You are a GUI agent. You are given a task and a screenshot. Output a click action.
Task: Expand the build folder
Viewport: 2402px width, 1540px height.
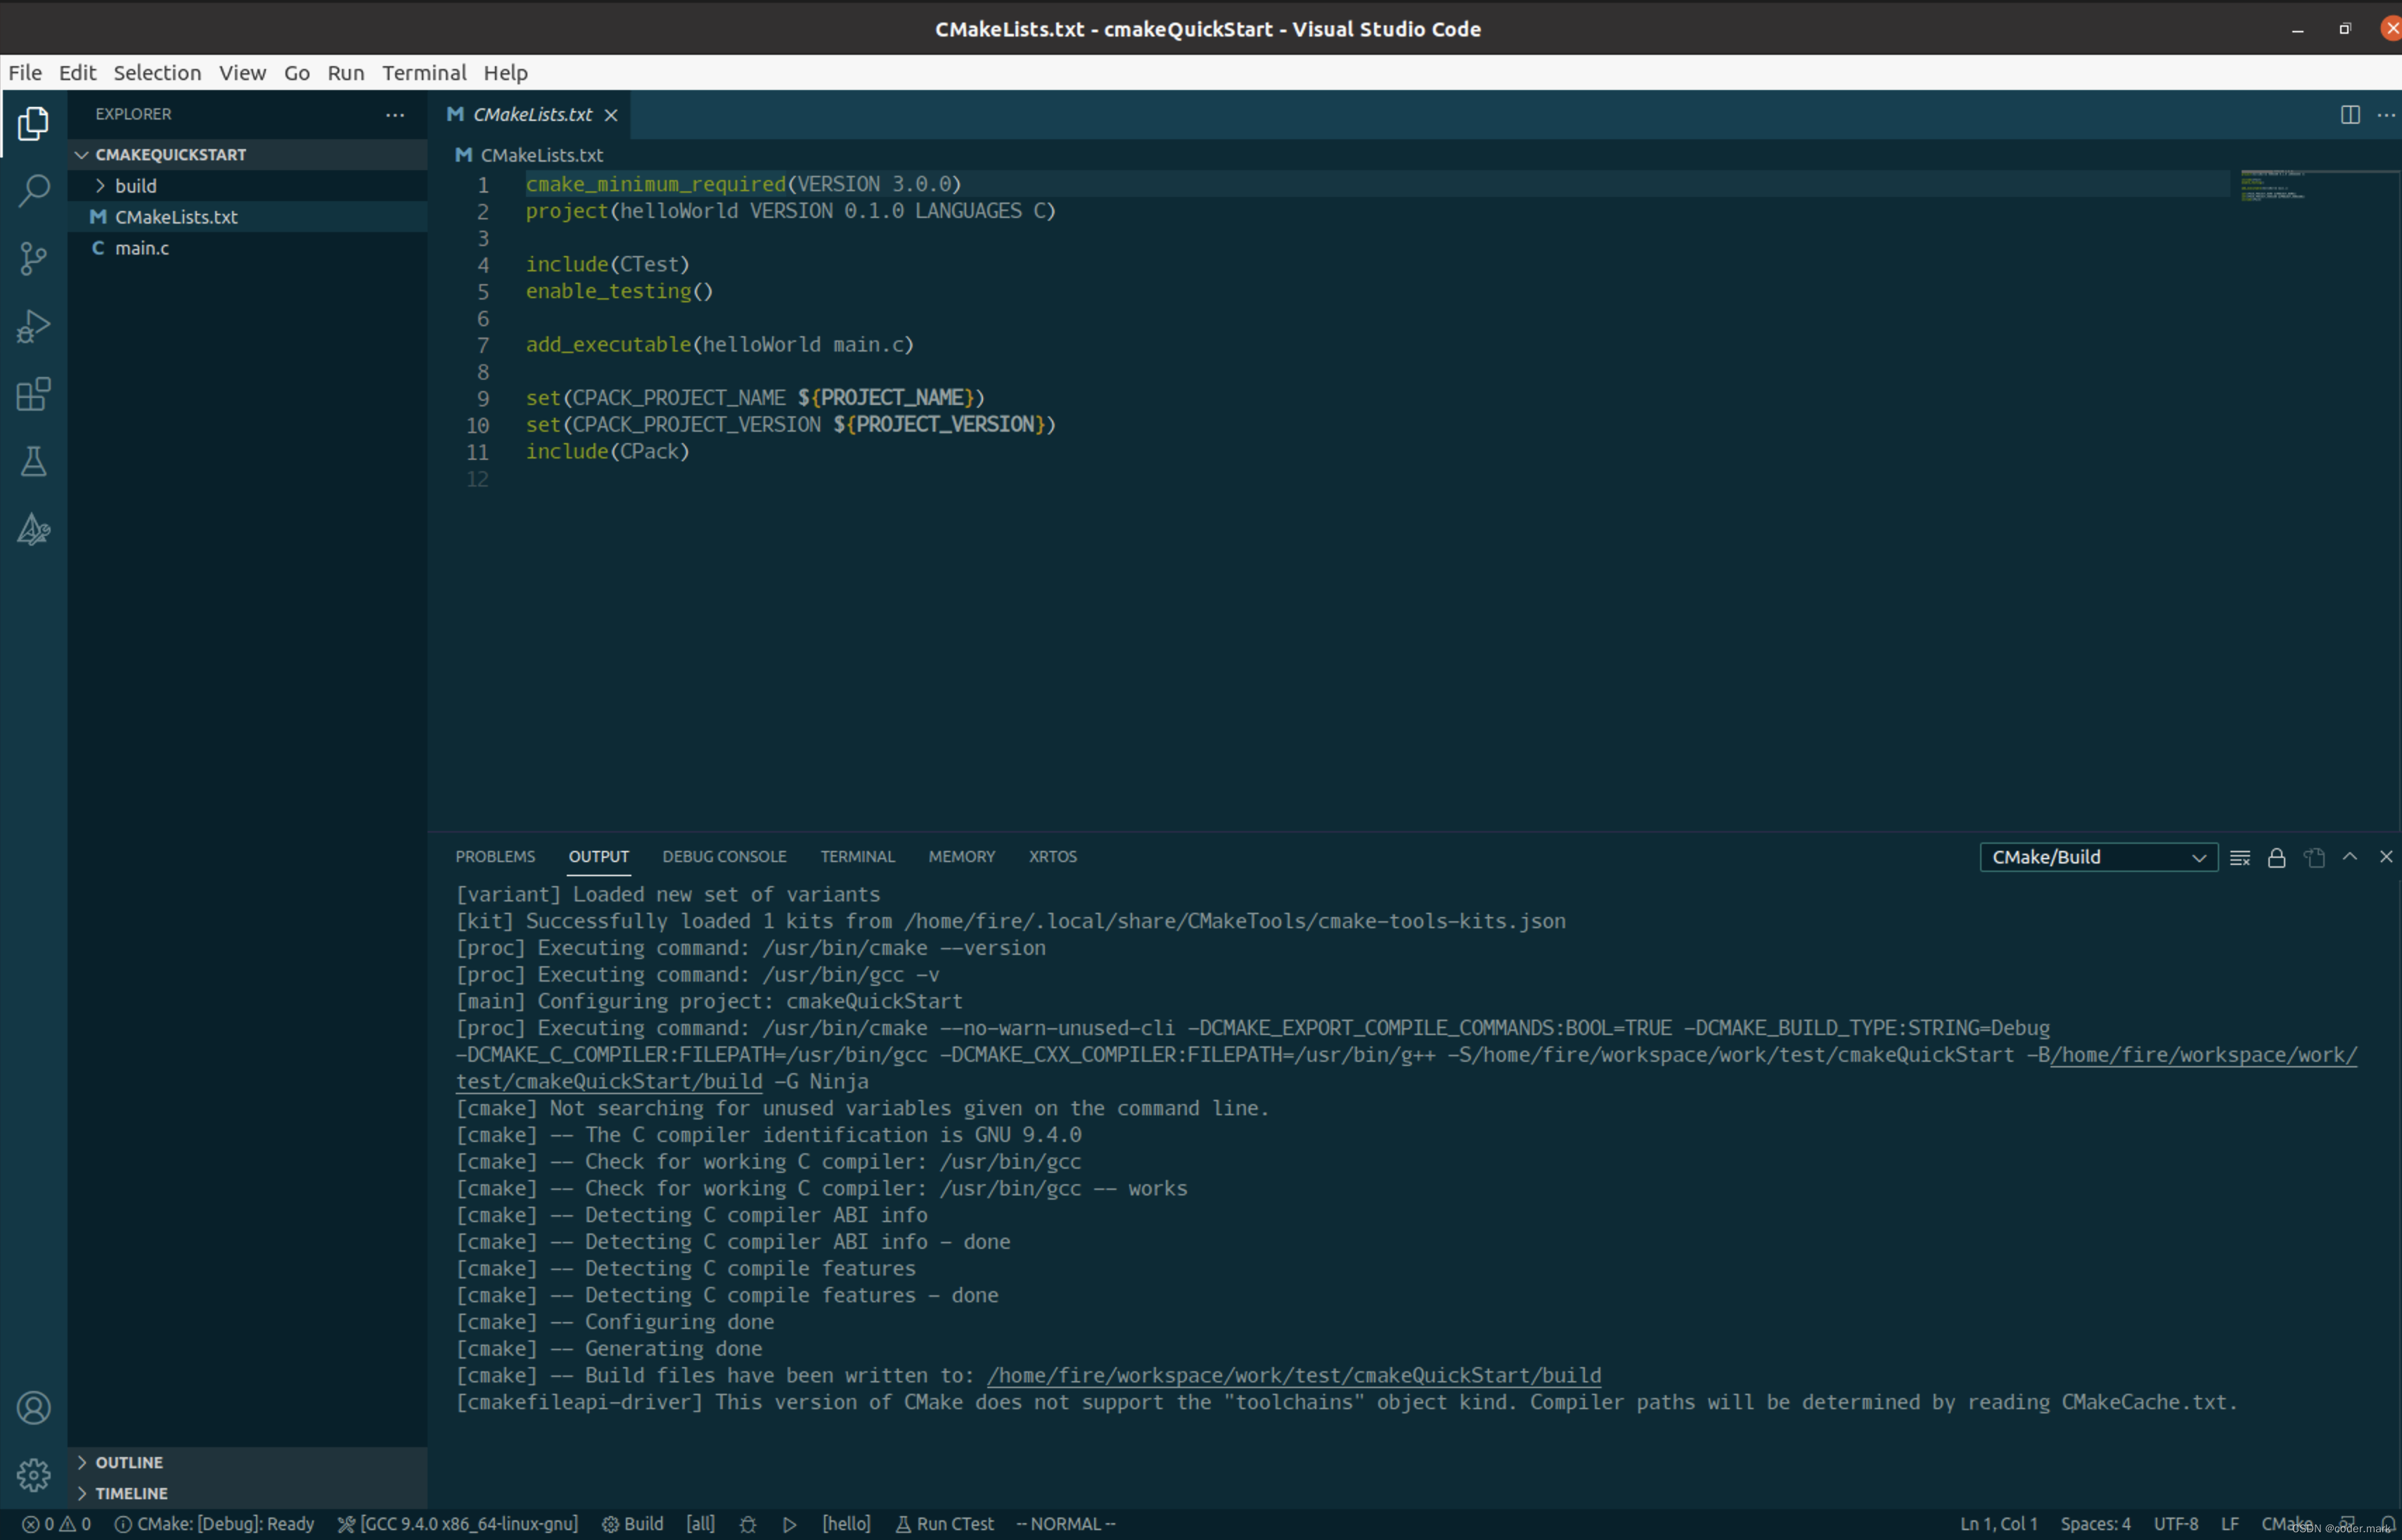(x=135, y=186)
